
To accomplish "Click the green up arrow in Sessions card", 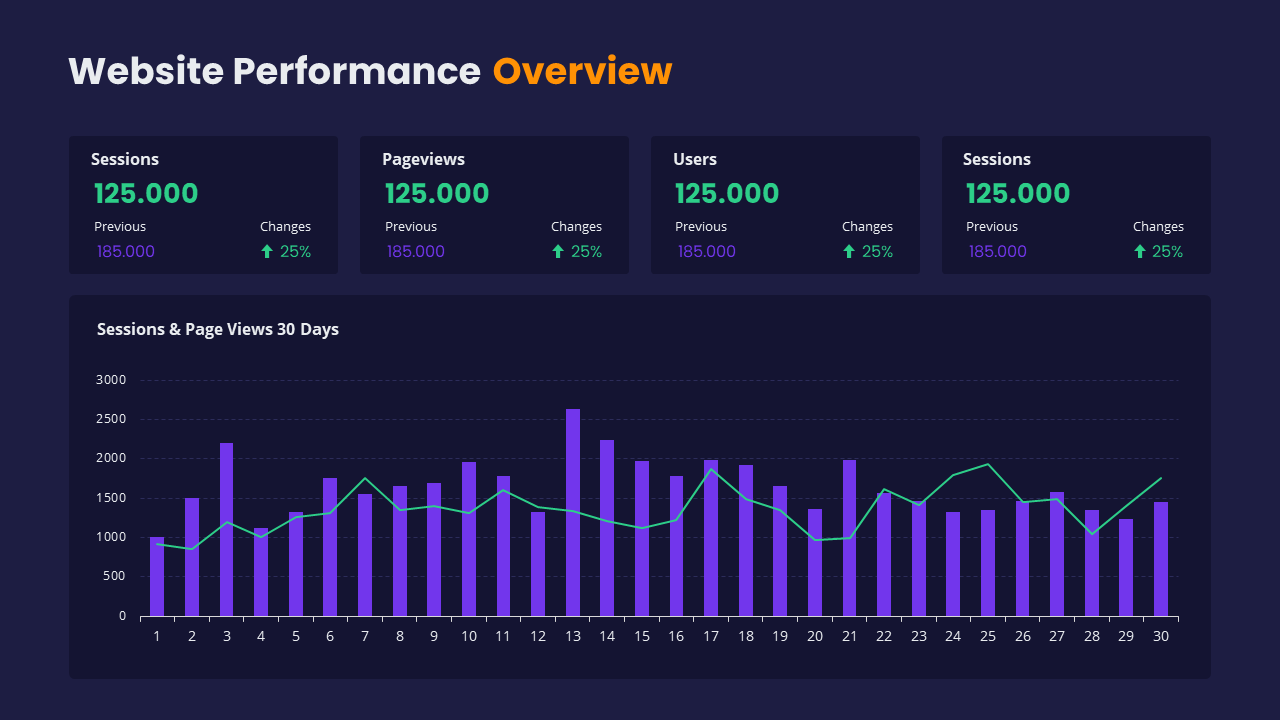I will click(268, 251).
